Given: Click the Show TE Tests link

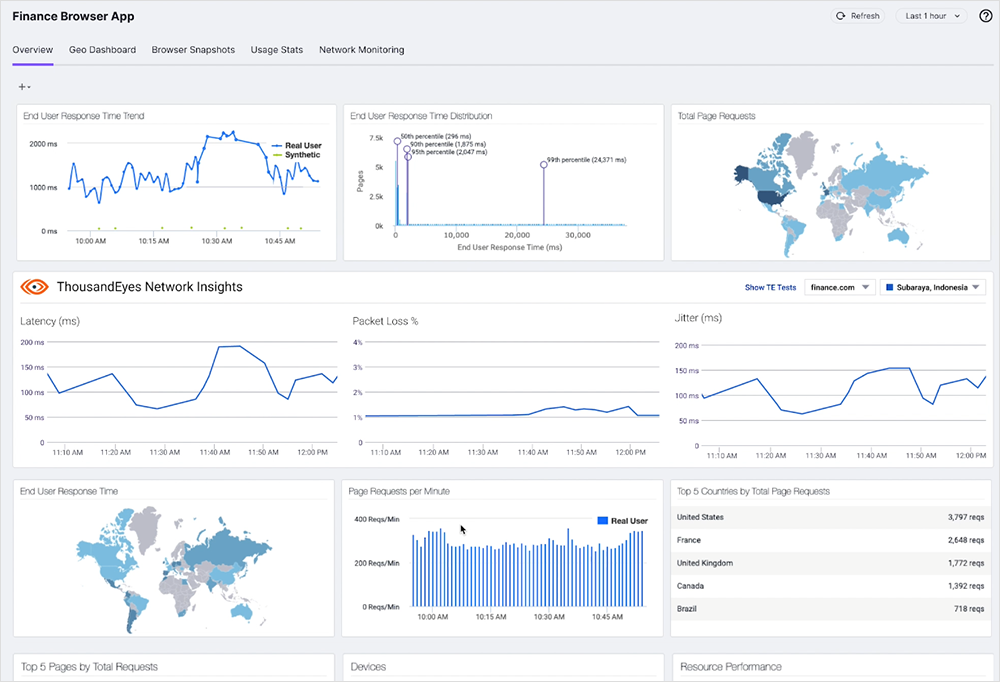Looking at the screenshot, I should [x=770, y=288].
